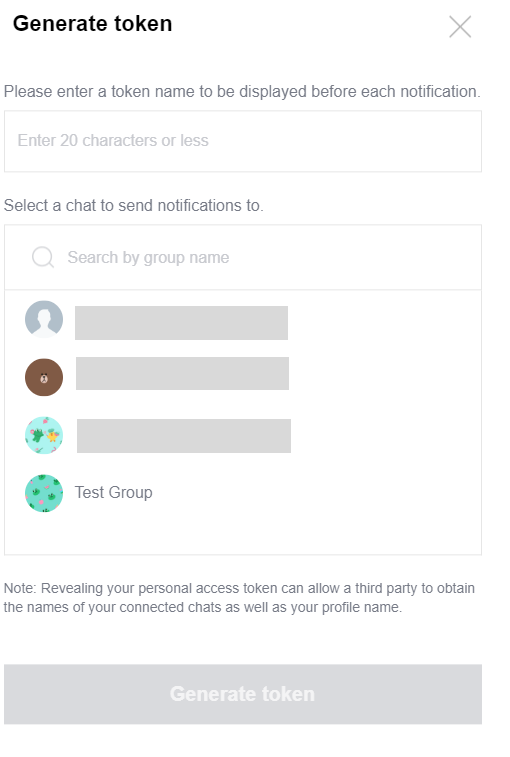Close the Generate token dialog
The height and width of the screenshot is (757, 510).
tap(460, 27)
